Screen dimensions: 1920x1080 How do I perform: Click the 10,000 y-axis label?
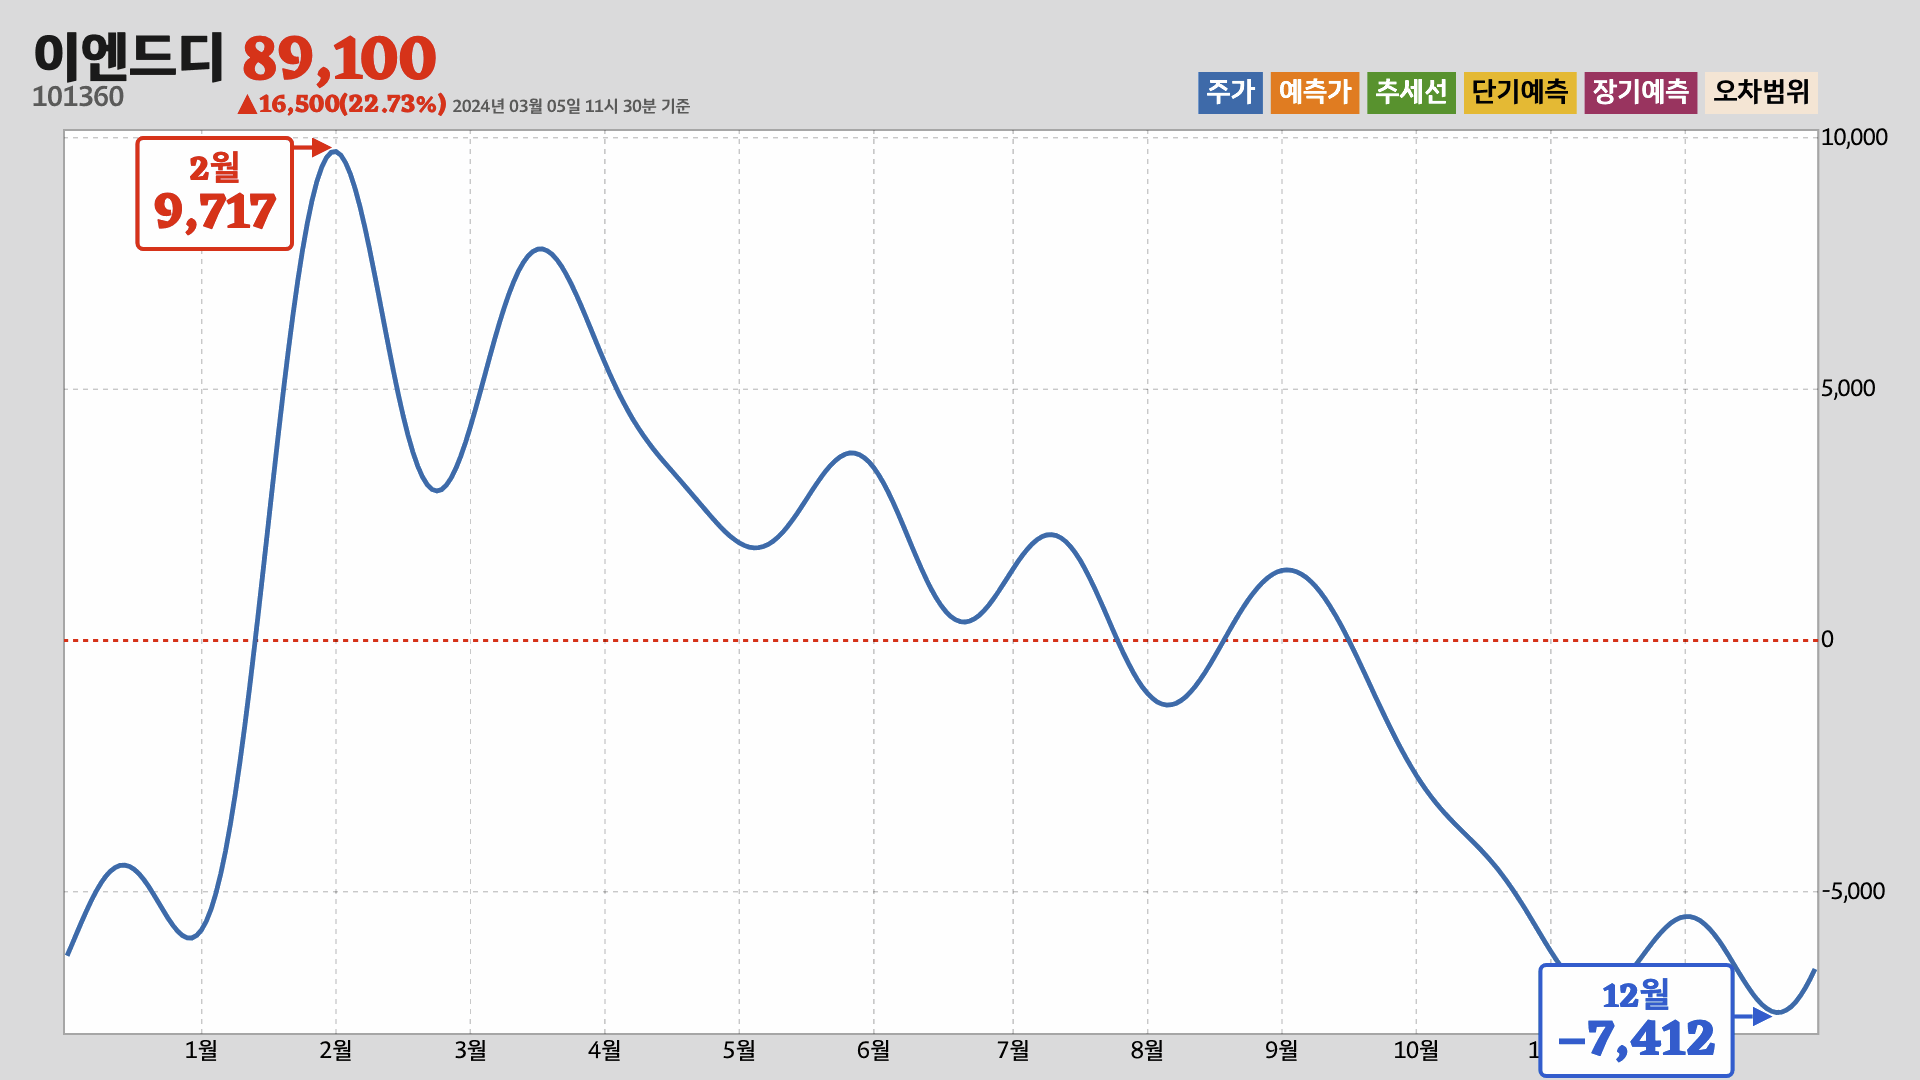point(1854,137)
